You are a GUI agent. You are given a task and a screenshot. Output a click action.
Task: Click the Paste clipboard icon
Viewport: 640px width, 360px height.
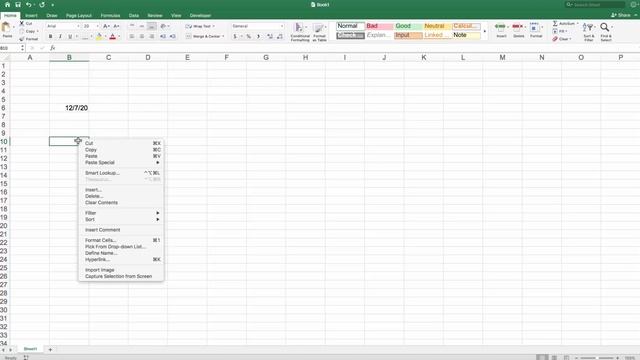pos(7,28)
